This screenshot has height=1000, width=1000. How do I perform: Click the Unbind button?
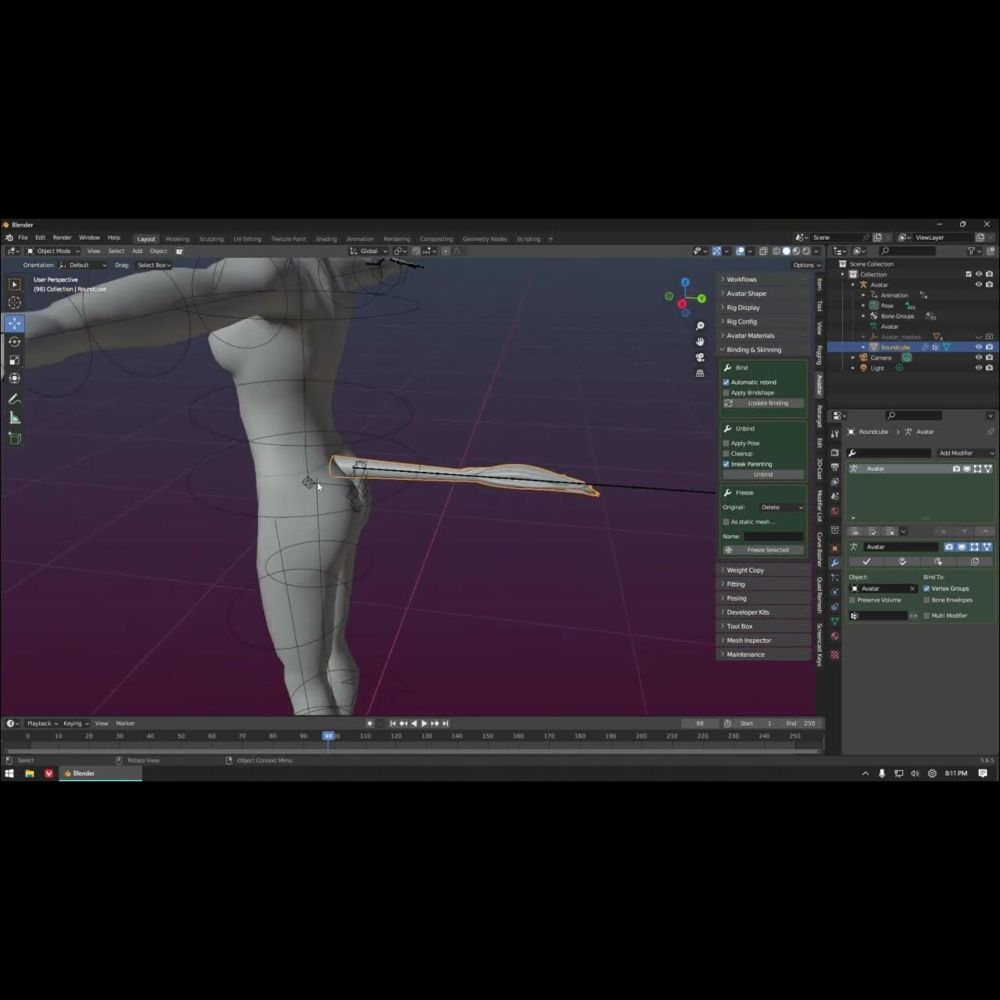[763, 474]
